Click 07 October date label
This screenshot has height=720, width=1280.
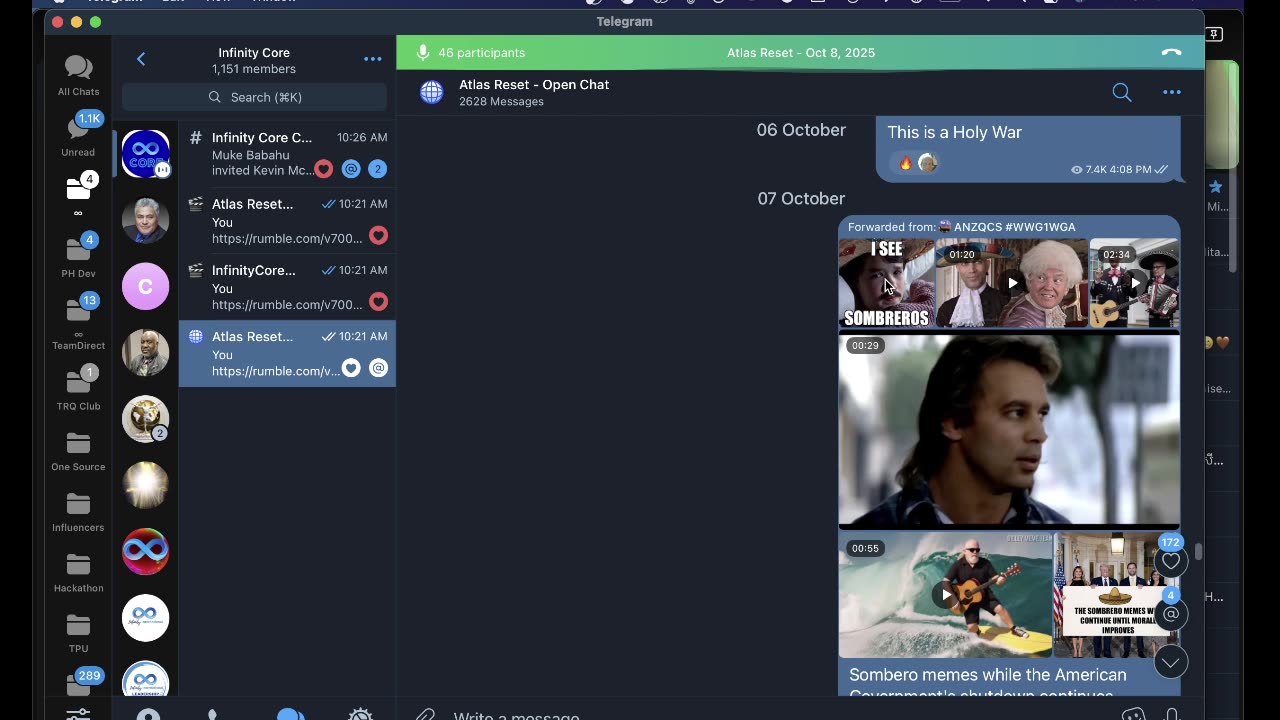click(801, 198)
